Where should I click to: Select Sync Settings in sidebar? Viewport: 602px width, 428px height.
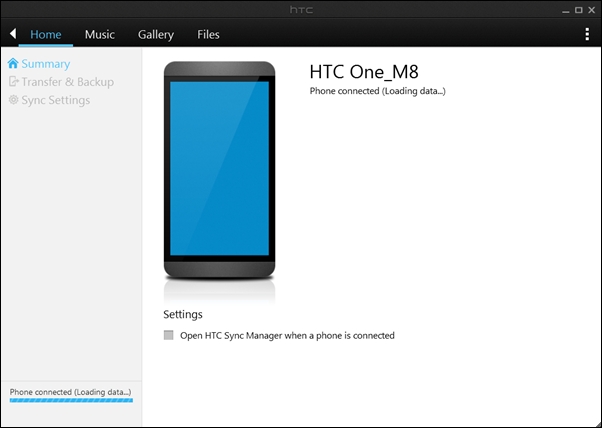56,100
